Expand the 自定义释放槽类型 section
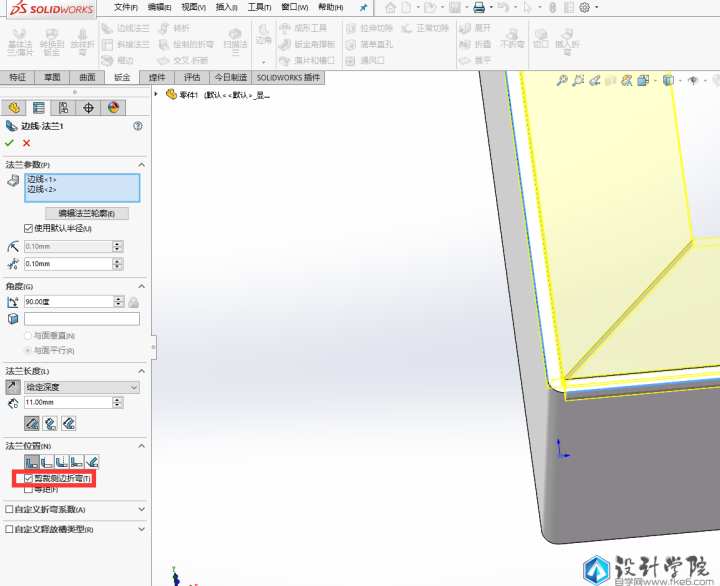 pyautogui.click(x=141, y=529)
